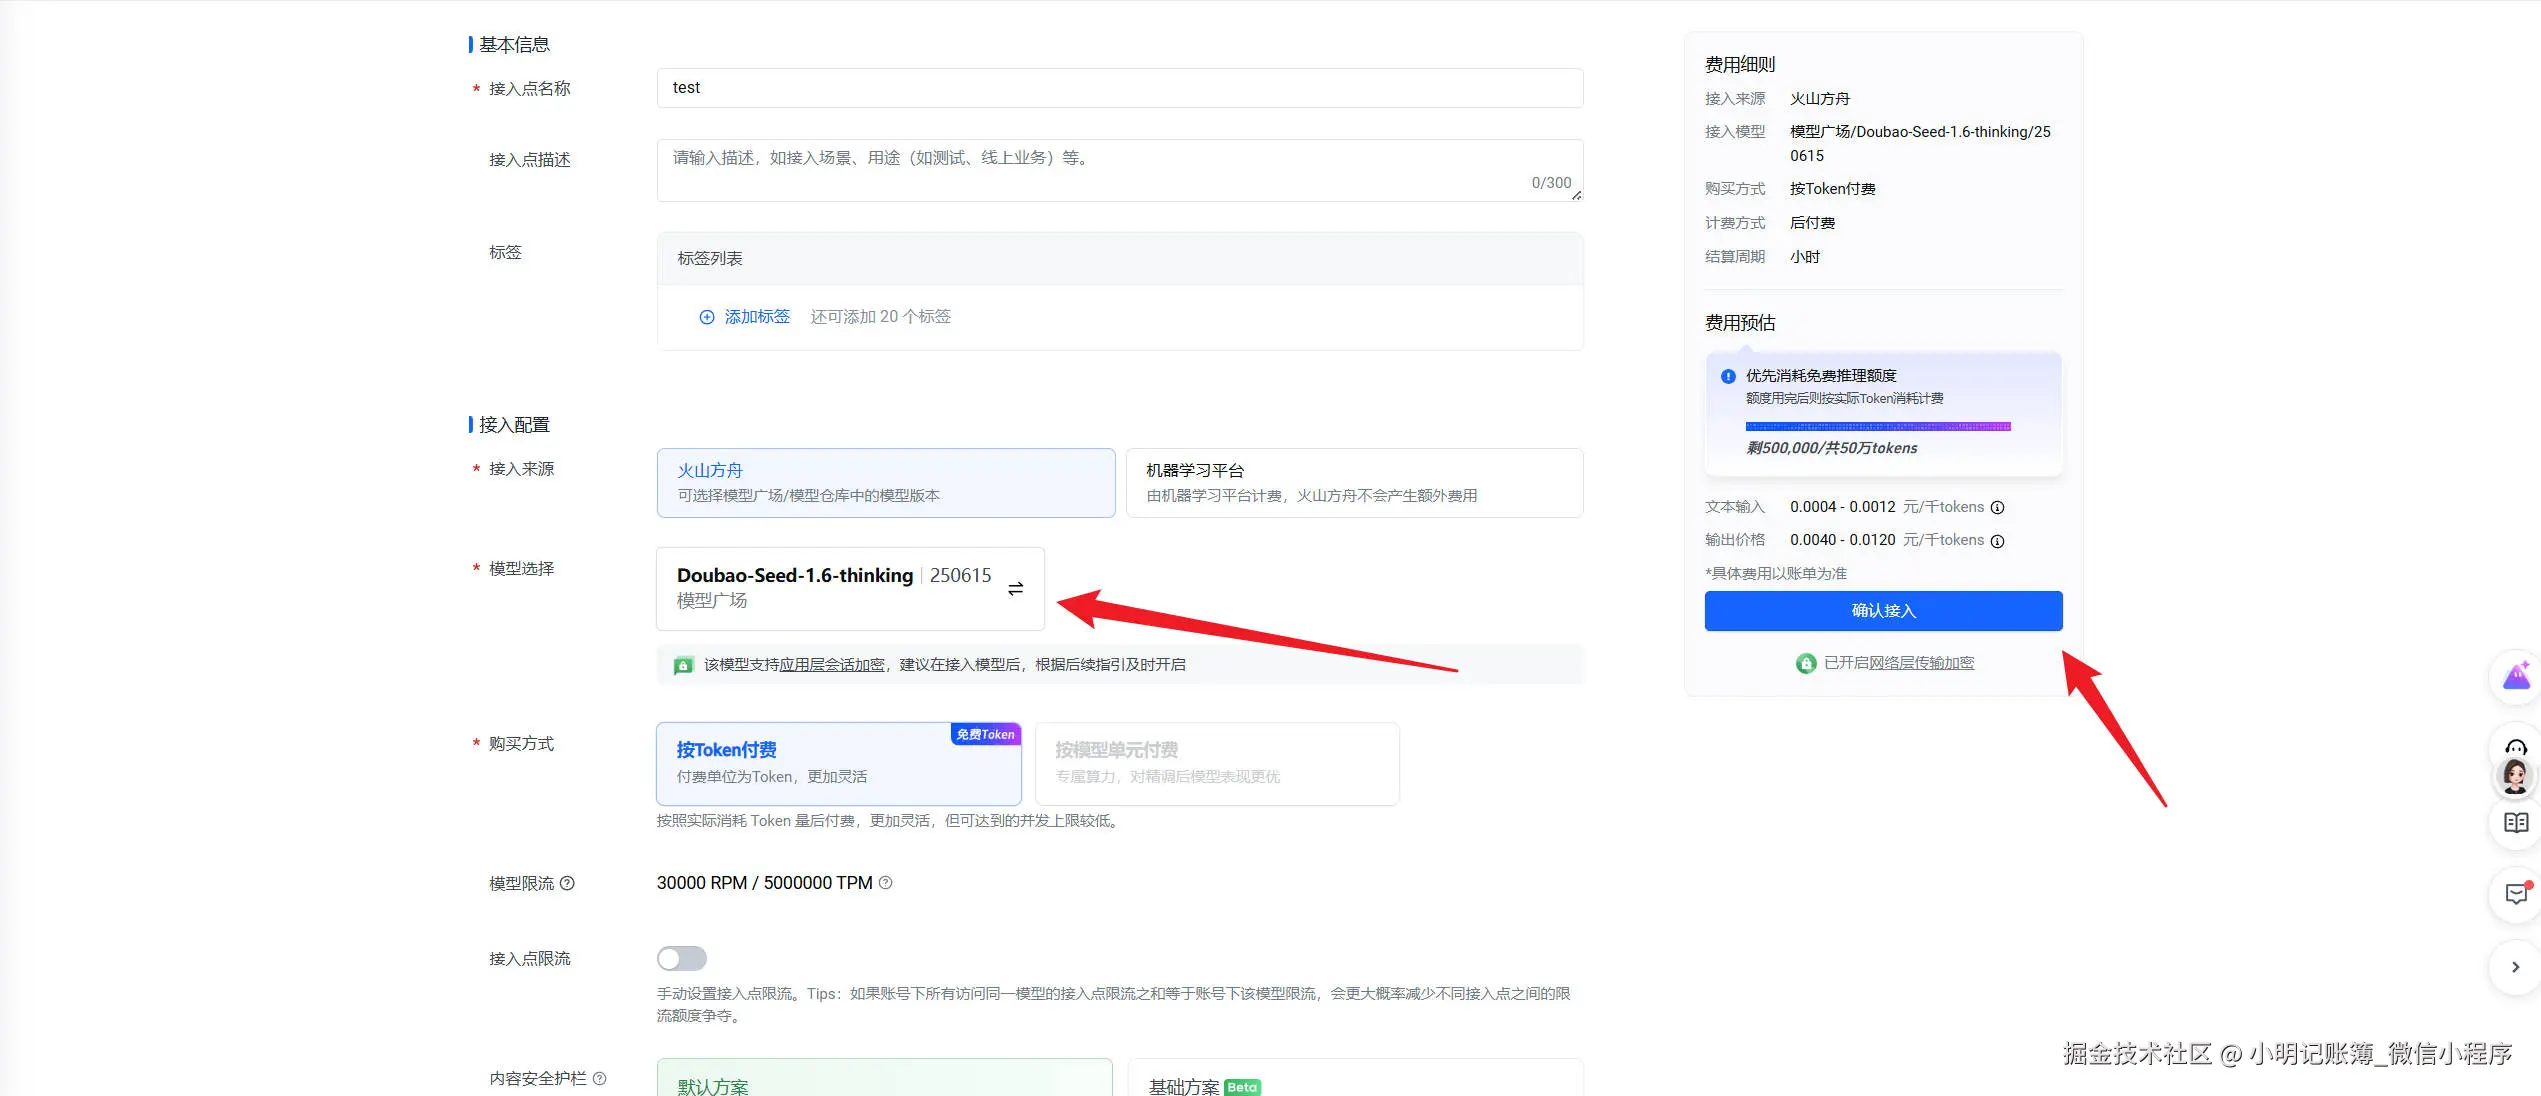2541x1096 pixels.
Task: Click the 确认接入 button
Action: pyautogui.click(x=1882, y=611)
